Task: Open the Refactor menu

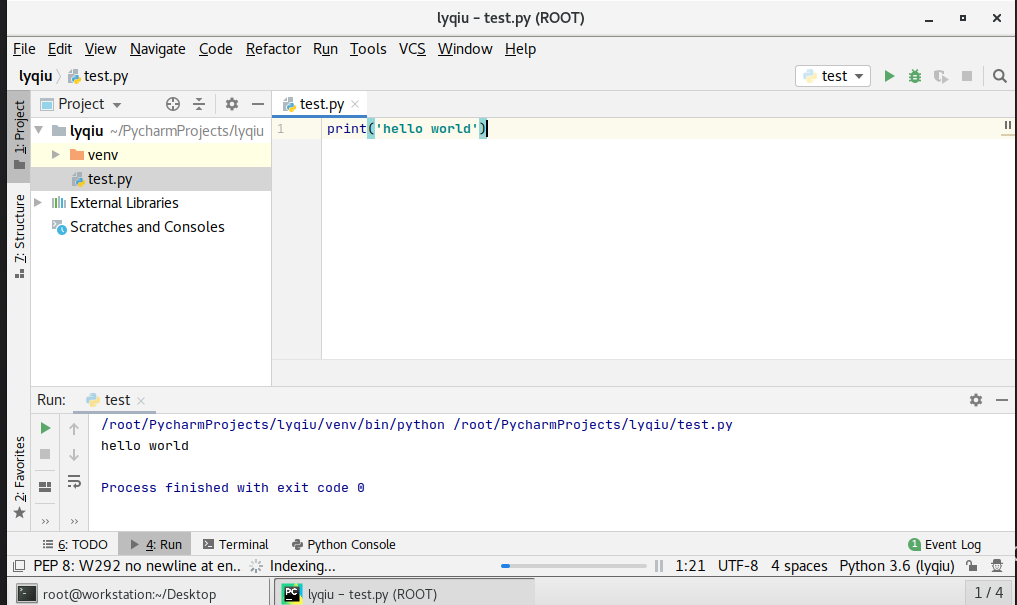Action: [273, 49]
